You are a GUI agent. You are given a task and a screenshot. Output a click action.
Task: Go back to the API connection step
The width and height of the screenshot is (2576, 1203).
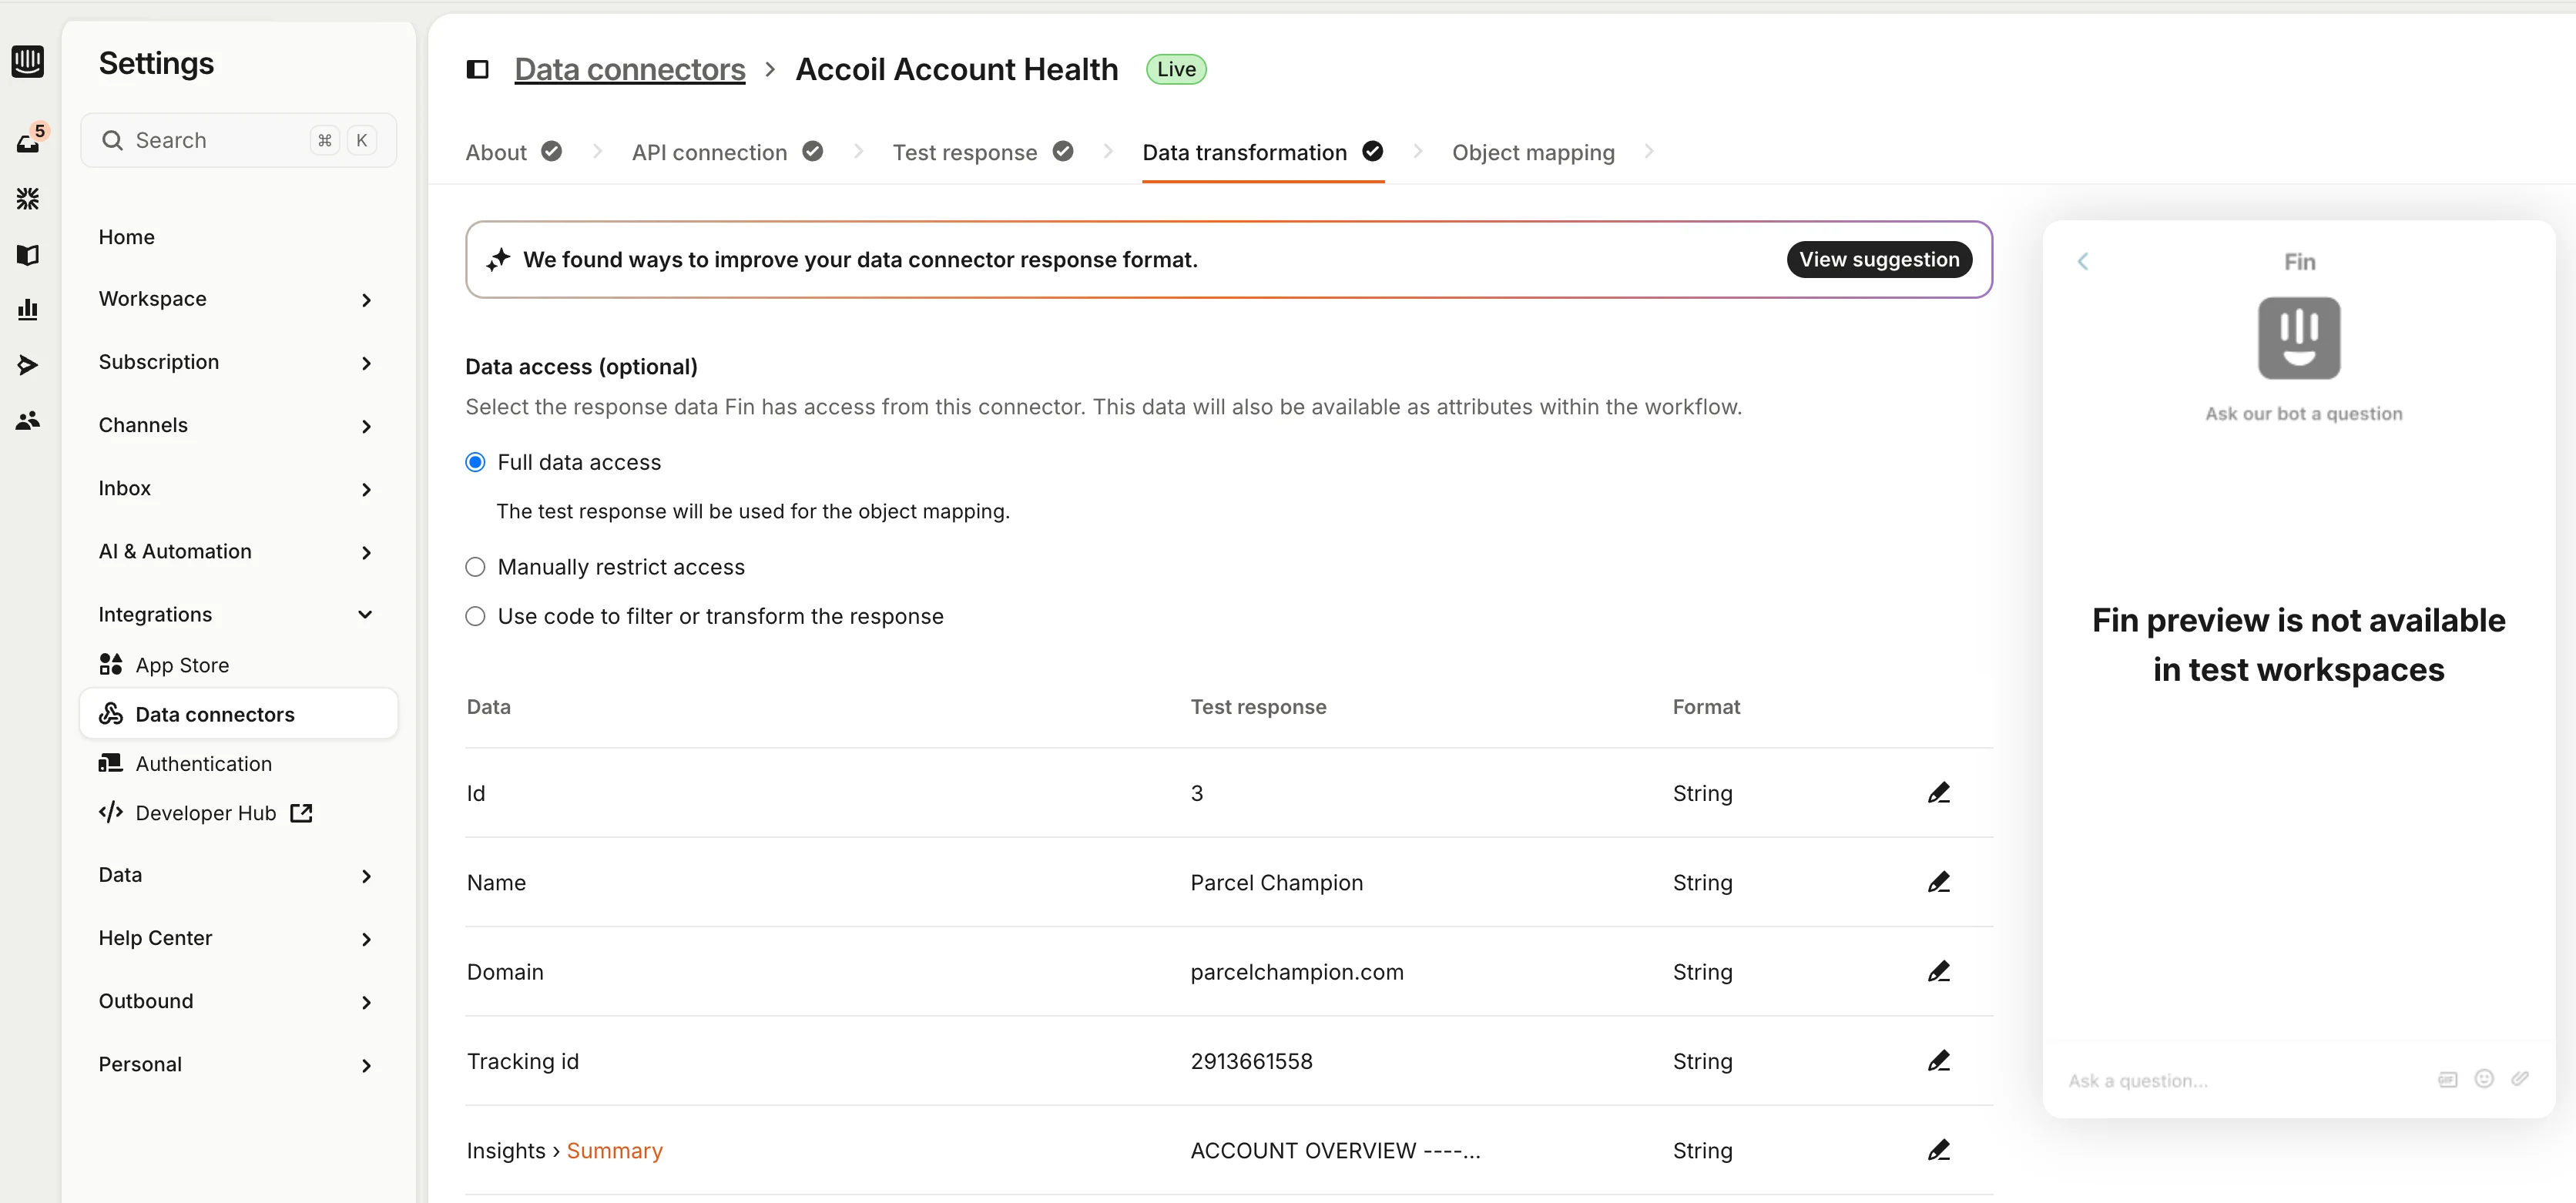[710, 152]
